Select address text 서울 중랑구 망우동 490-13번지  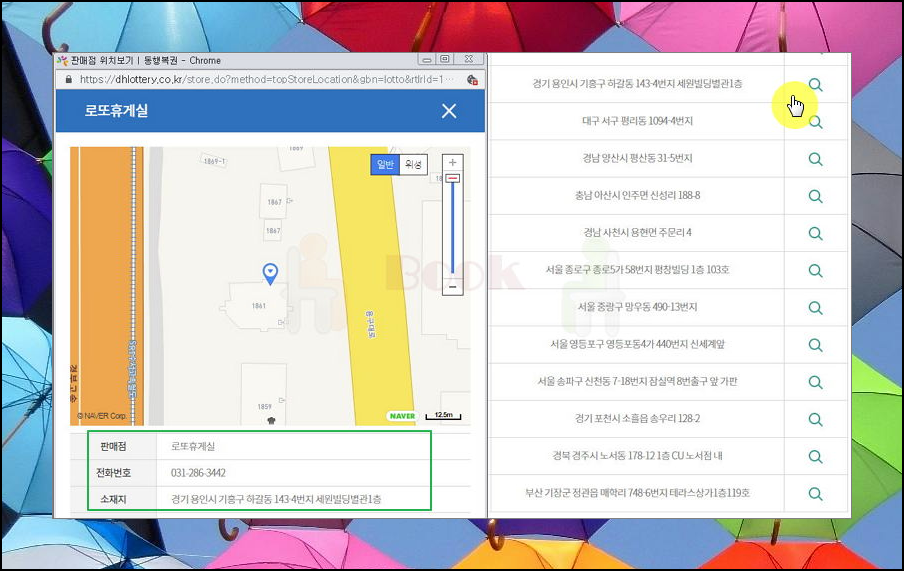(637, 307)
